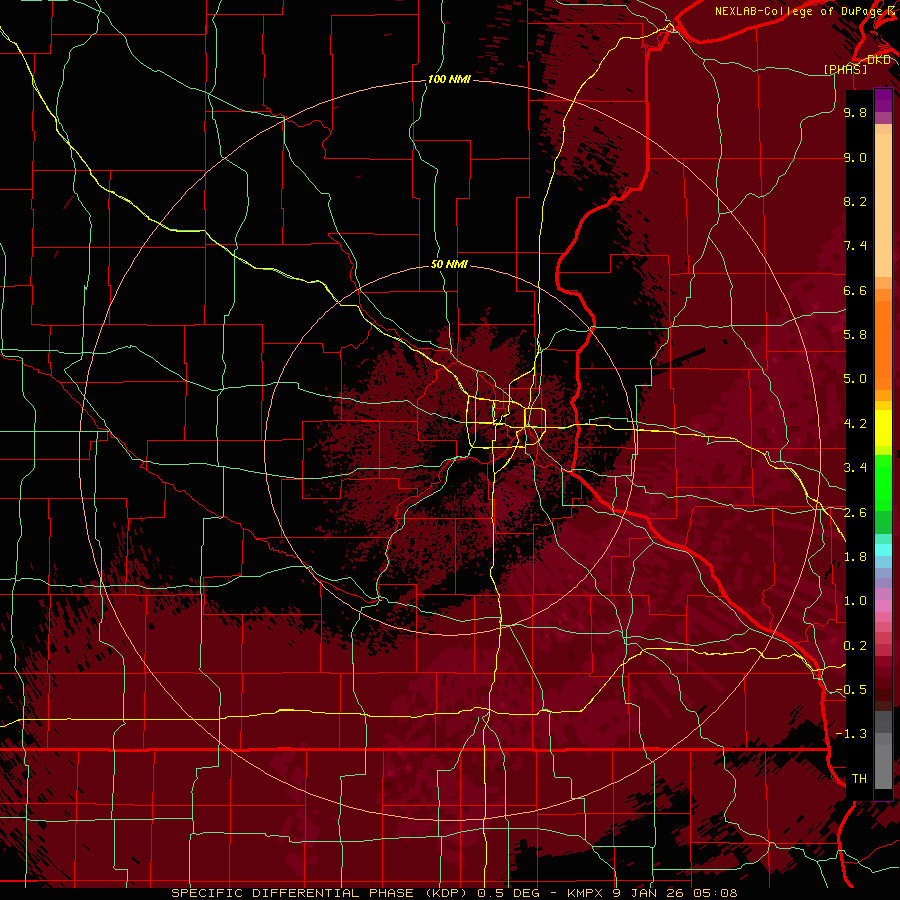
Task: Click the 2.6 value on color scale
Action: (x=855, y=512)
